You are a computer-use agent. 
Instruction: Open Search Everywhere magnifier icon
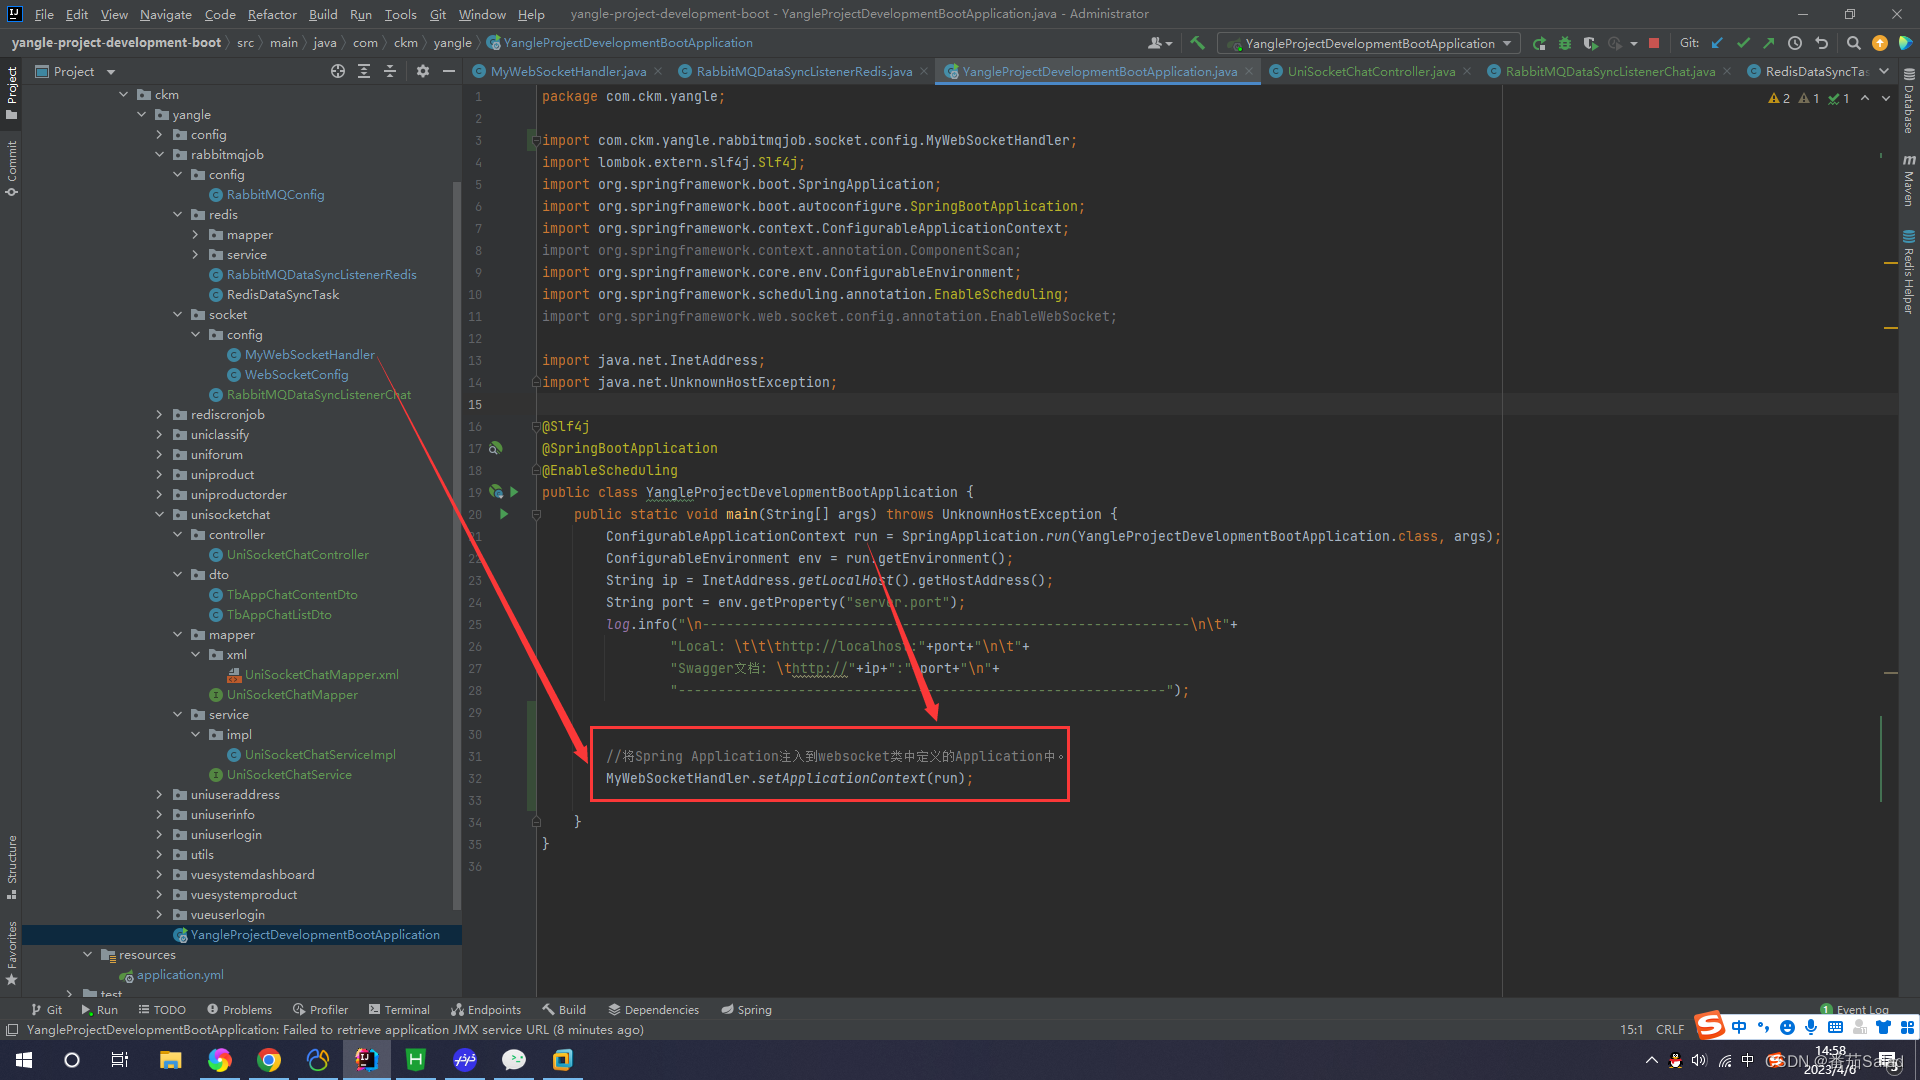[x=1853, y=43]
